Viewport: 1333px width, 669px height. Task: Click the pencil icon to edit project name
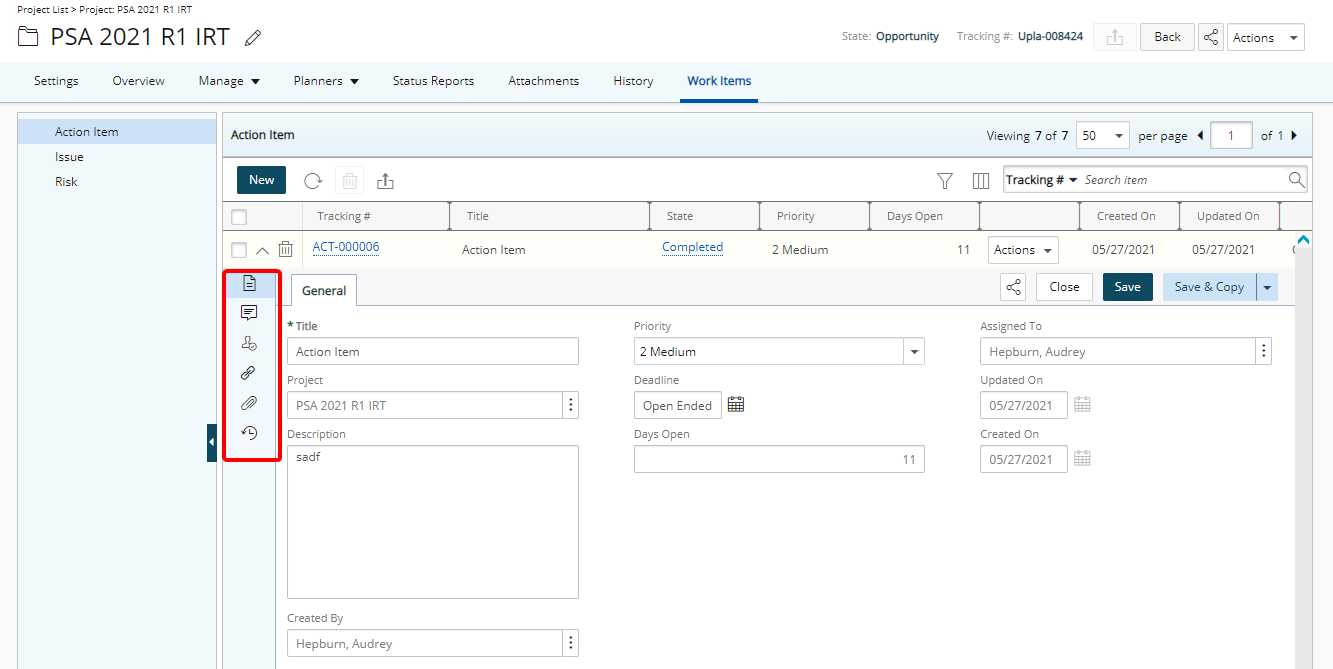coord(253,38)
